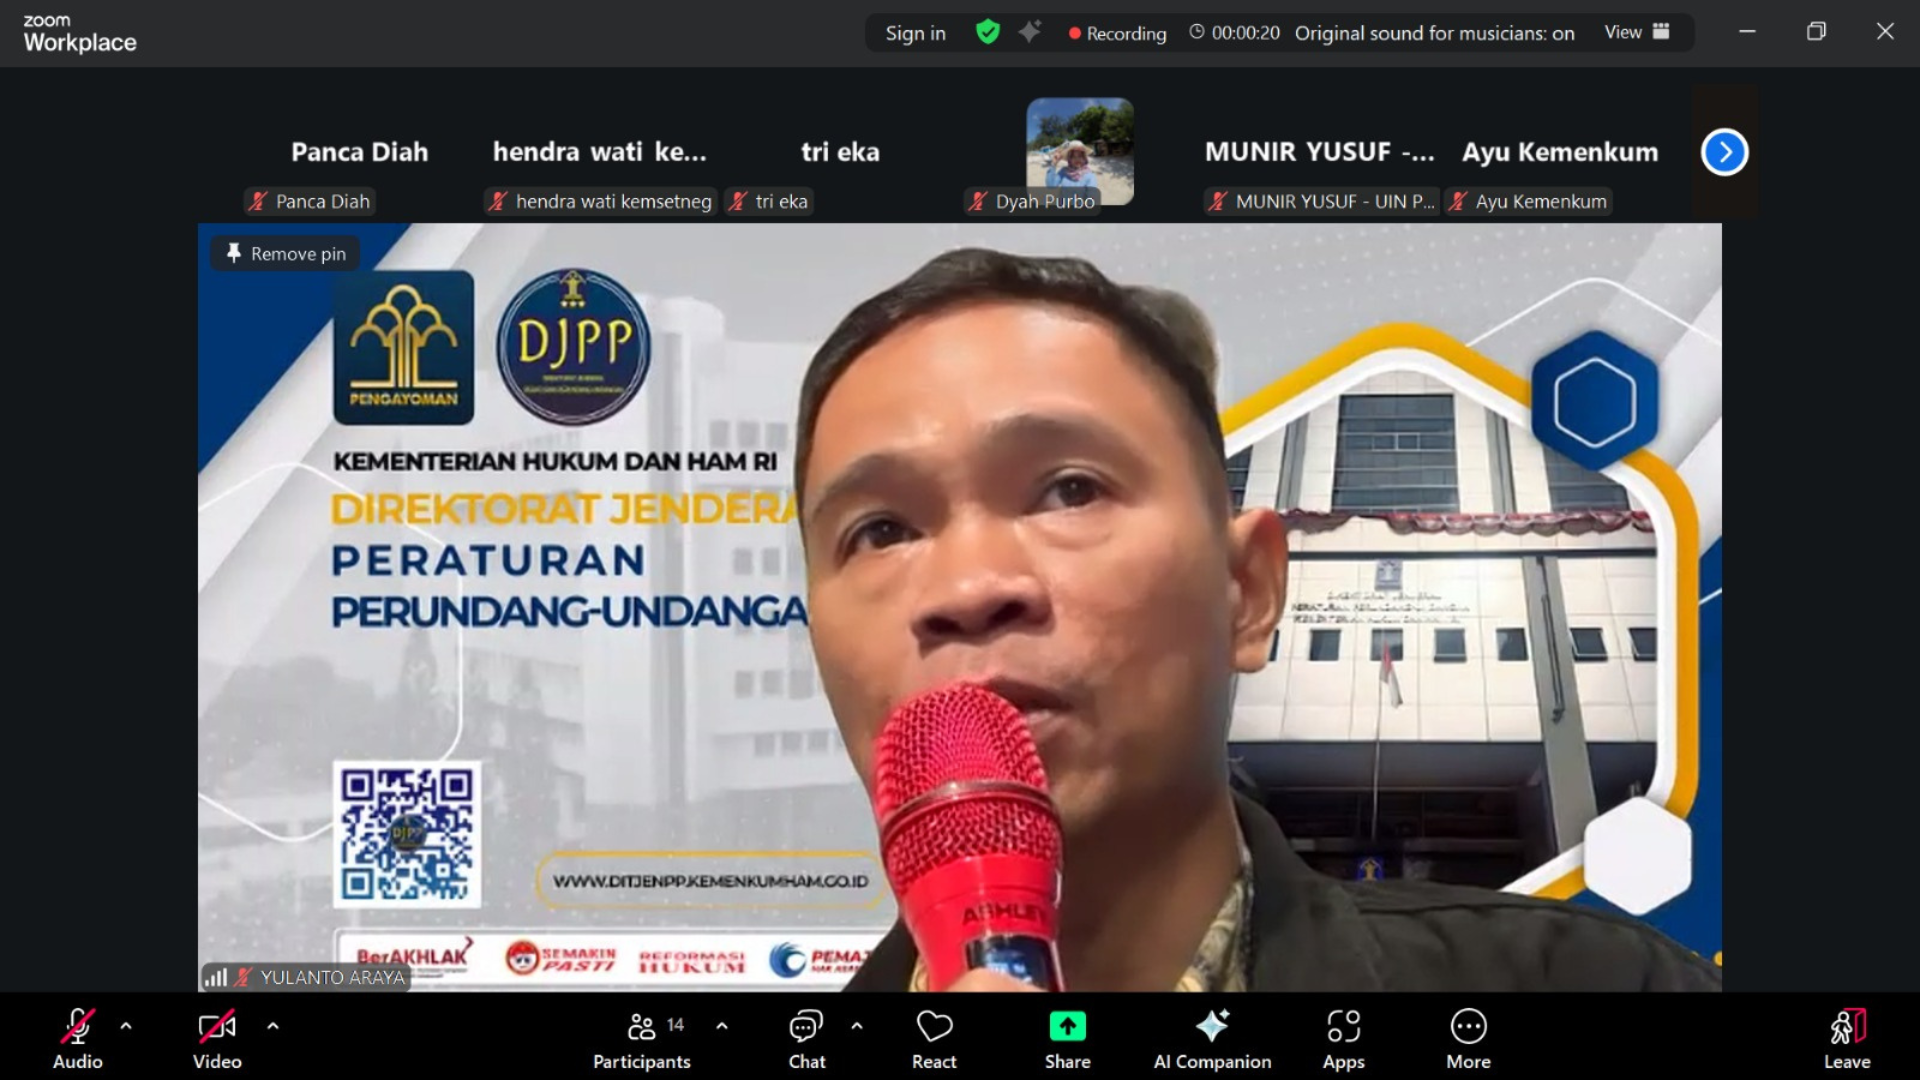
Task: Click the green encryption shield icon
Action: tap(987, 33)
